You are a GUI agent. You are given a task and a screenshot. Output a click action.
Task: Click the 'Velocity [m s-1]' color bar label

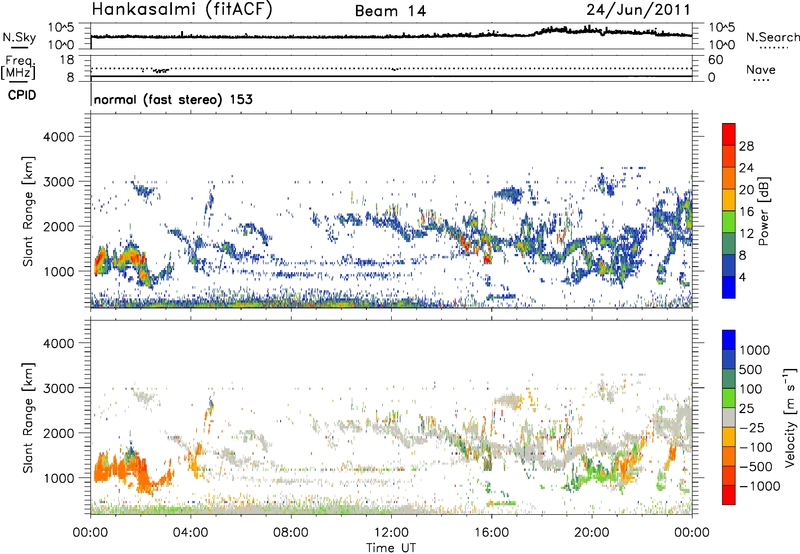click(x=790, y=417)
